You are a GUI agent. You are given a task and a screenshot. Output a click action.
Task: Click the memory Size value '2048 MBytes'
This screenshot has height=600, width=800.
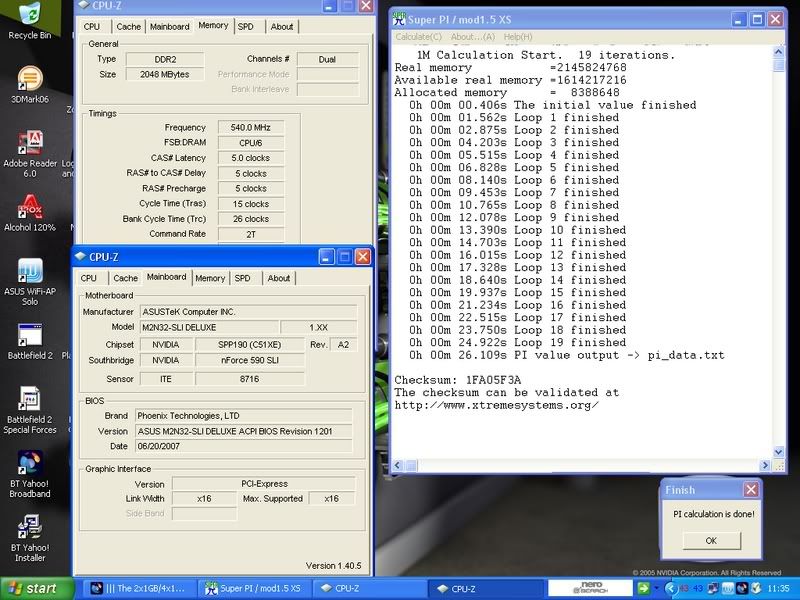click(x=165, y=74)
